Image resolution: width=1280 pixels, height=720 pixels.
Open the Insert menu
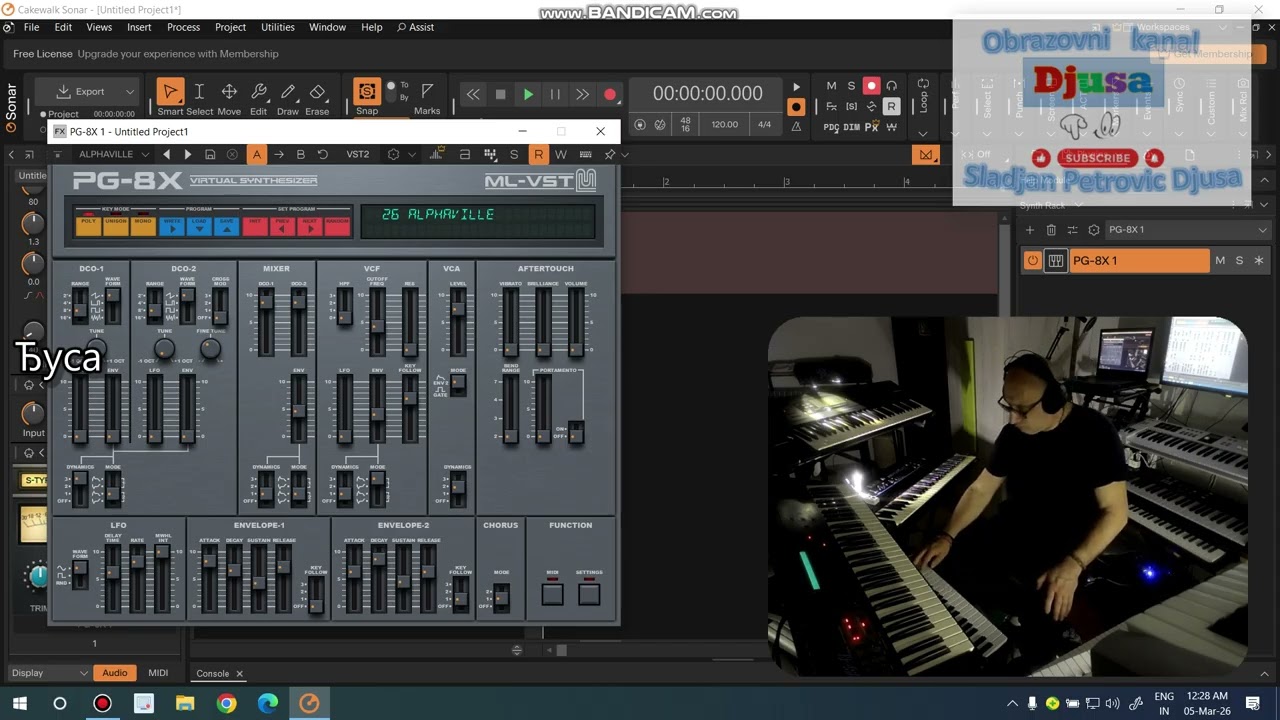[x=139, y=27]
